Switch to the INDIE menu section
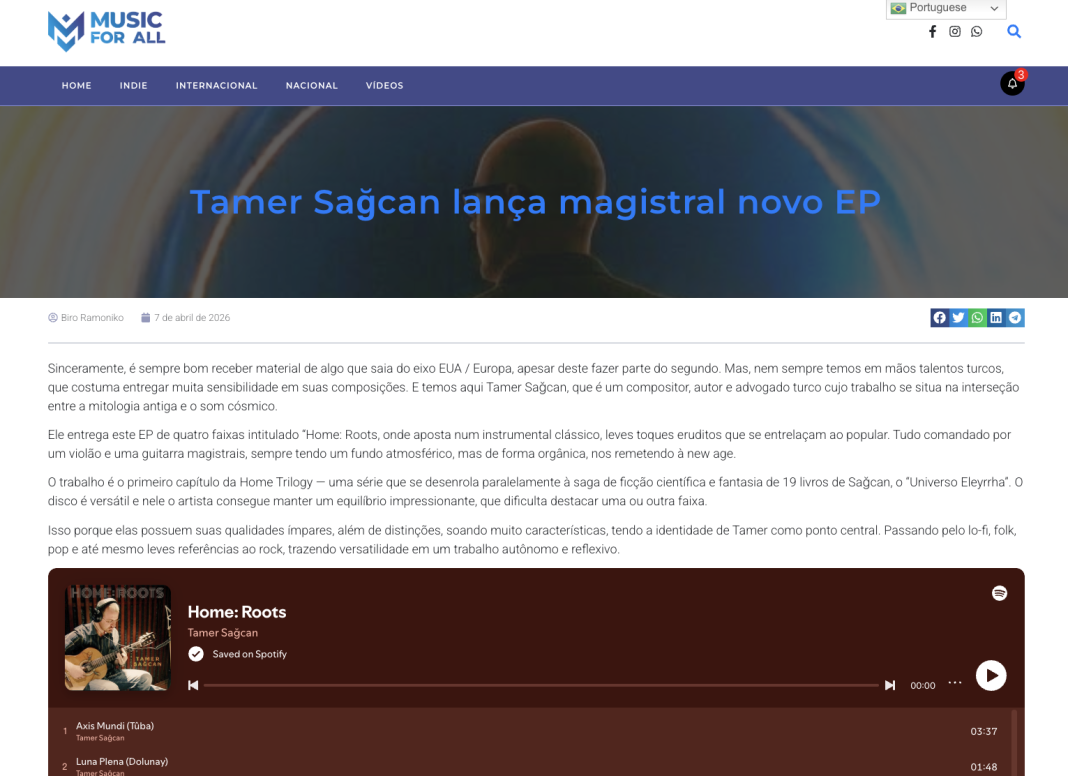 (x=133, y=85)
